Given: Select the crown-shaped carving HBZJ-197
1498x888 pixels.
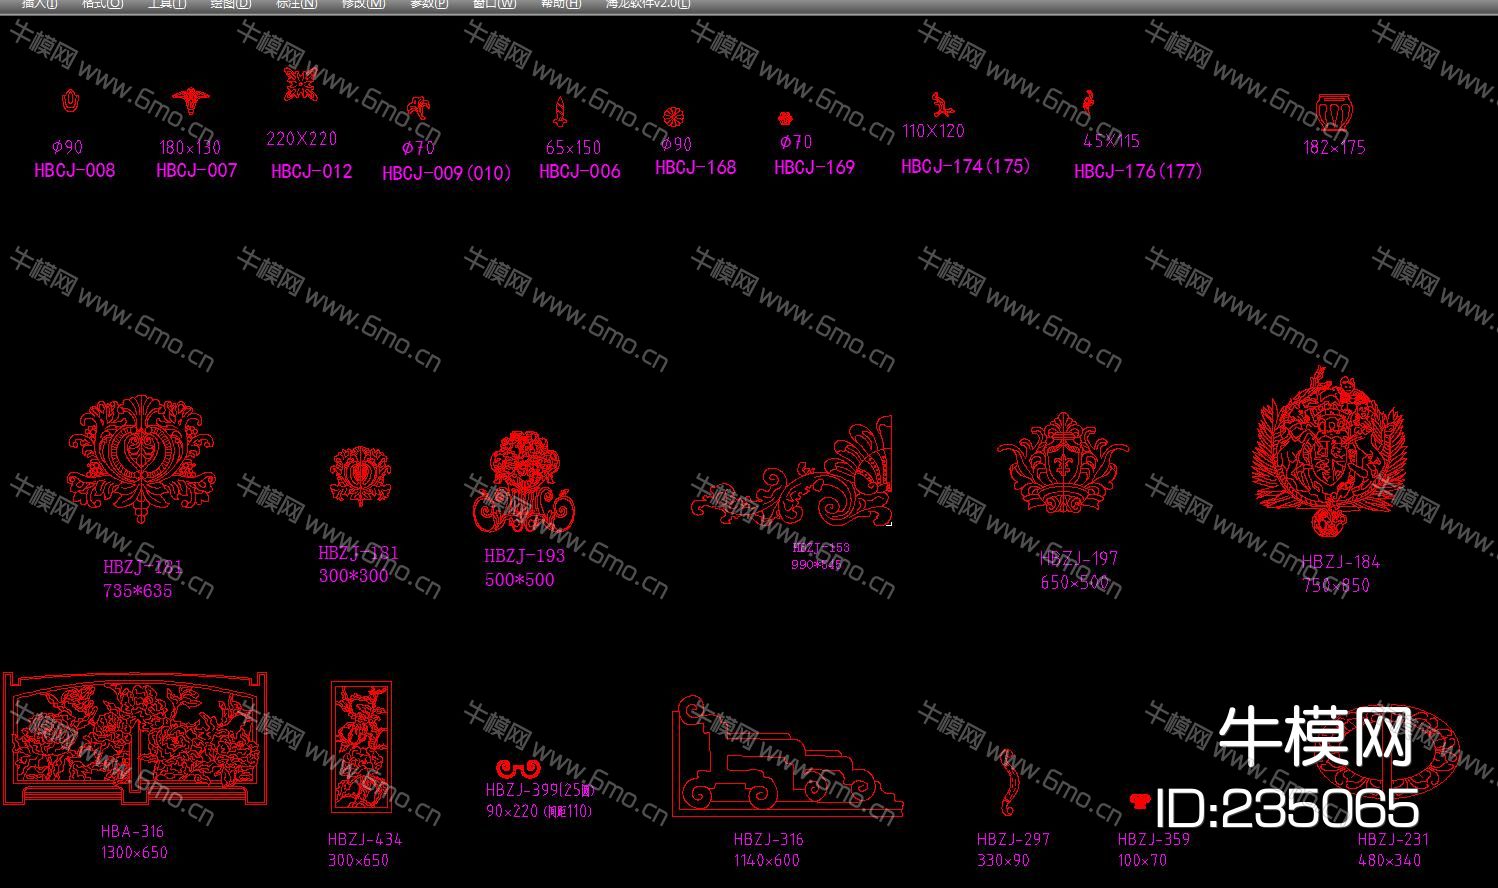Looking at the screenshot, I should (1062, 463).
